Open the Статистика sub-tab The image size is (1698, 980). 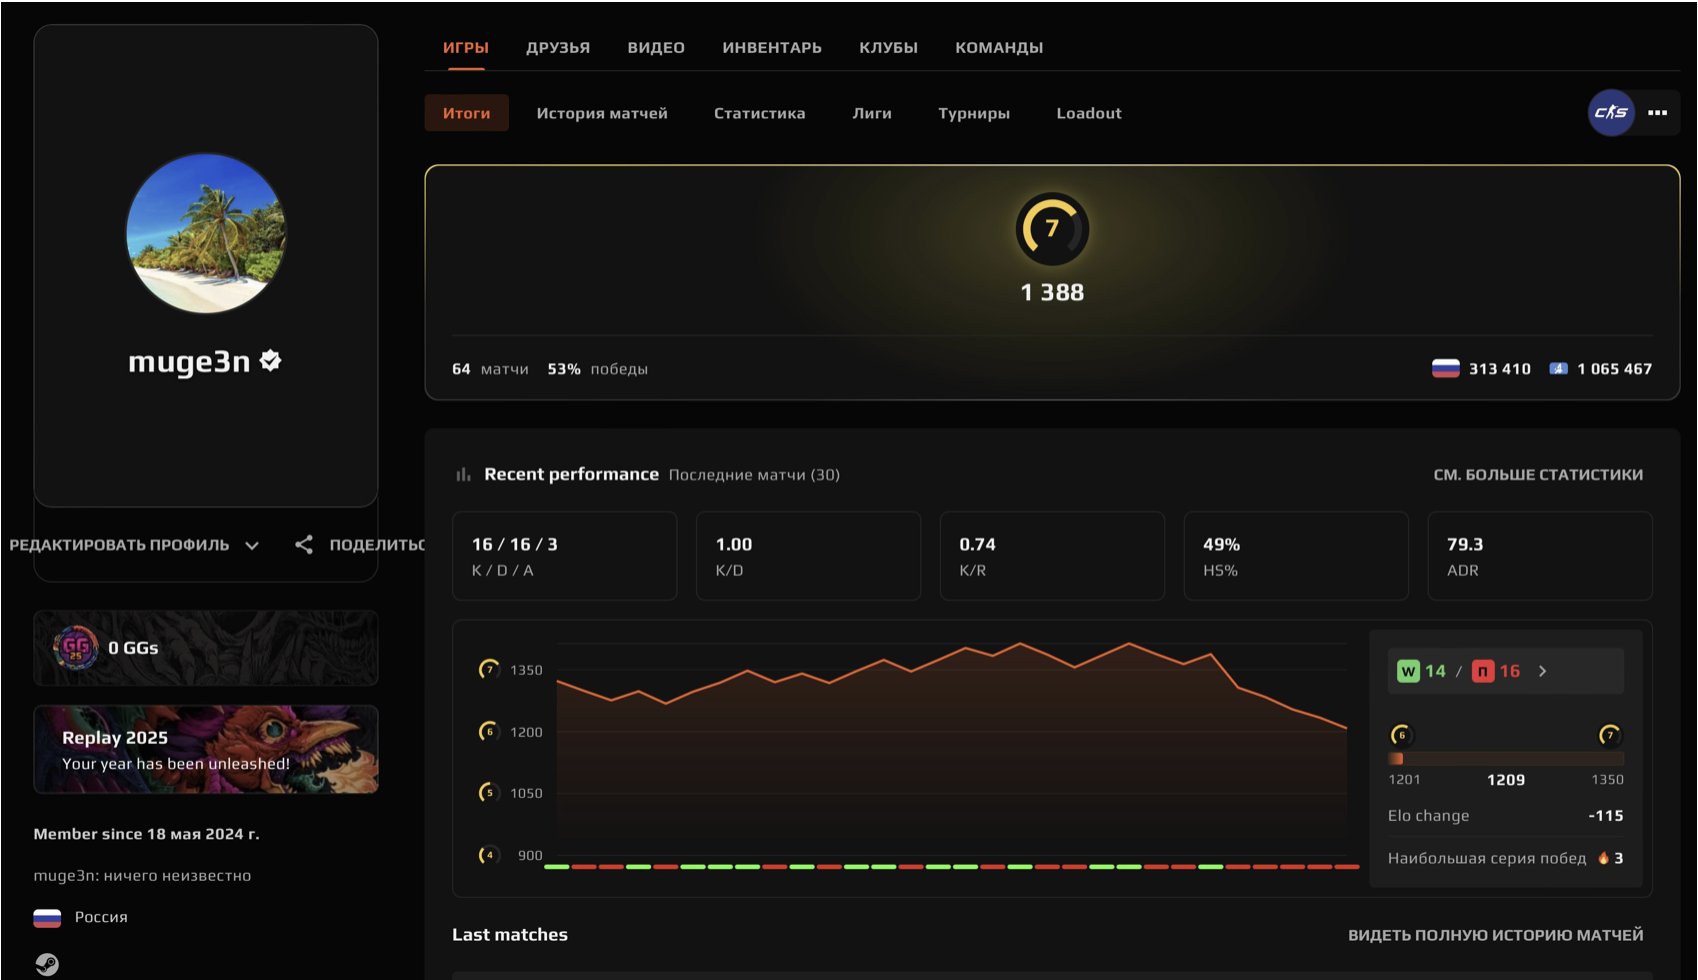(759, 114)
